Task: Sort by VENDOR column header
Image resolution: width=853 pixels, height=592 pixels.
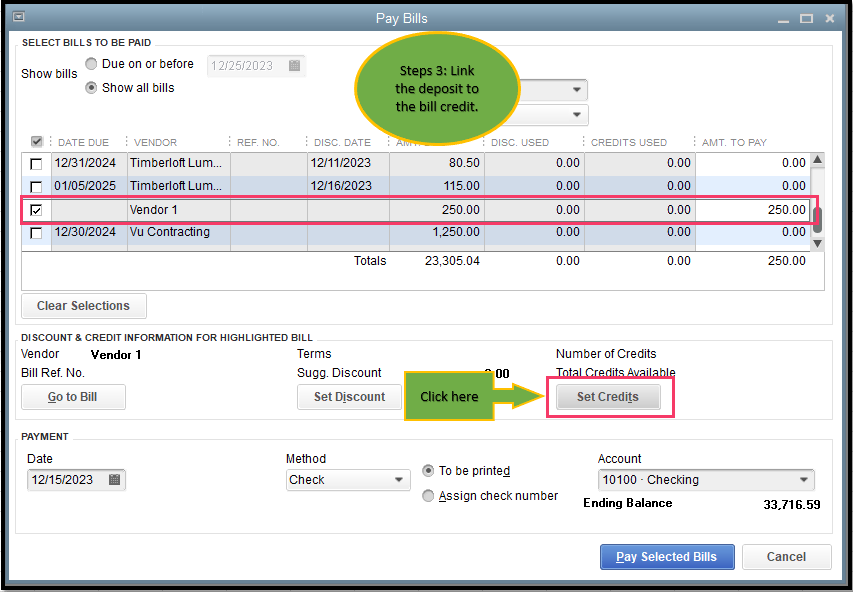Action: coord(156,143)
